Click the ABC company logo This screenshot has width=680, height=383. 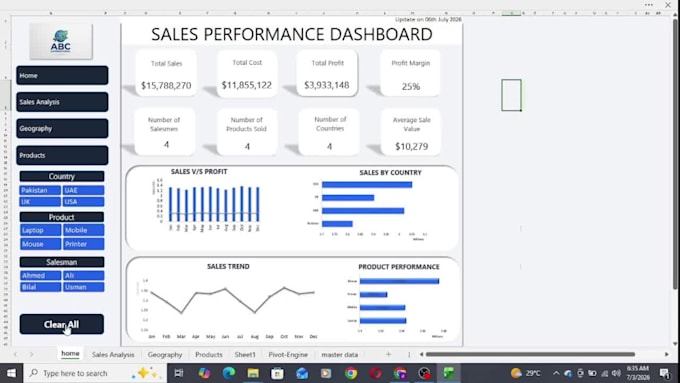pyautogui.click(x=61, y=42)
